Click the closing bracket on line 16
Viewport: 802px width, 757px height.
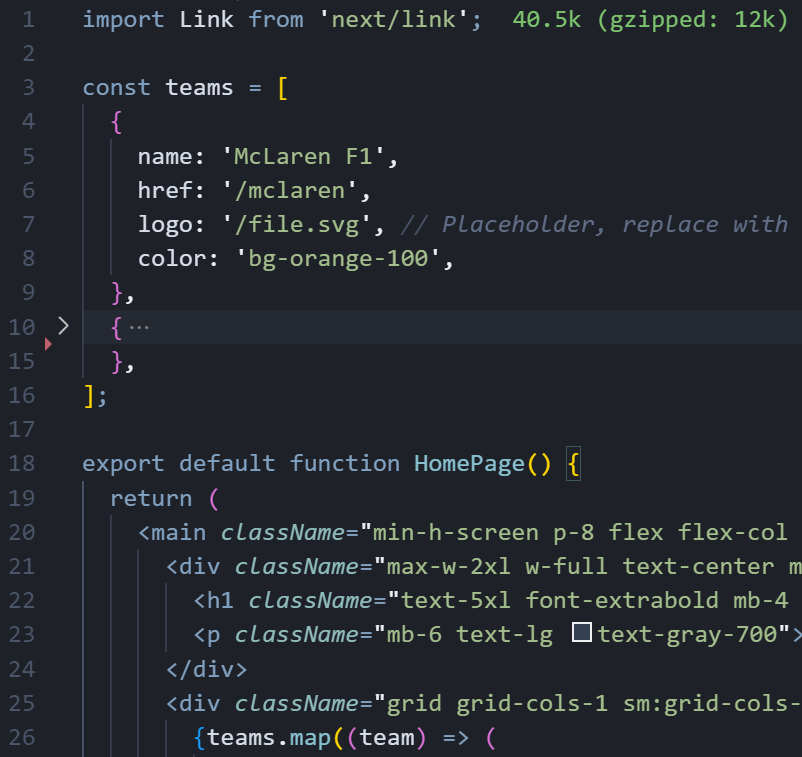point(89,395)
